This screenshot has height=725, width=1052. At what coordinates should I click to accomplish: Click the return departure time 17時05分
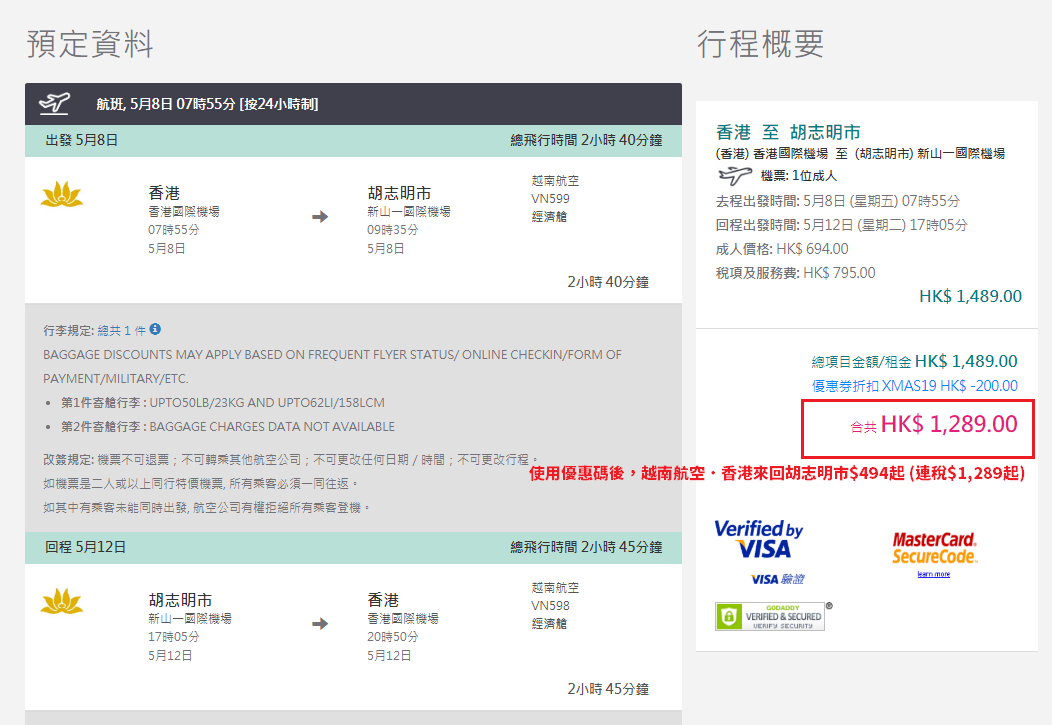(174, 636)
